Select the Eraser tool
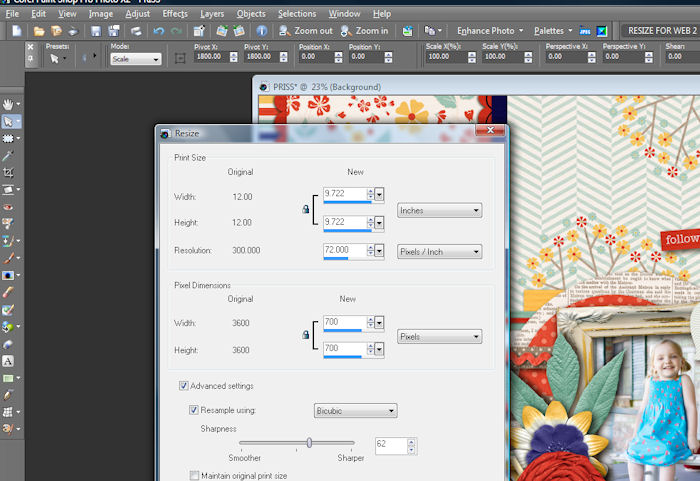 [8, 292]
